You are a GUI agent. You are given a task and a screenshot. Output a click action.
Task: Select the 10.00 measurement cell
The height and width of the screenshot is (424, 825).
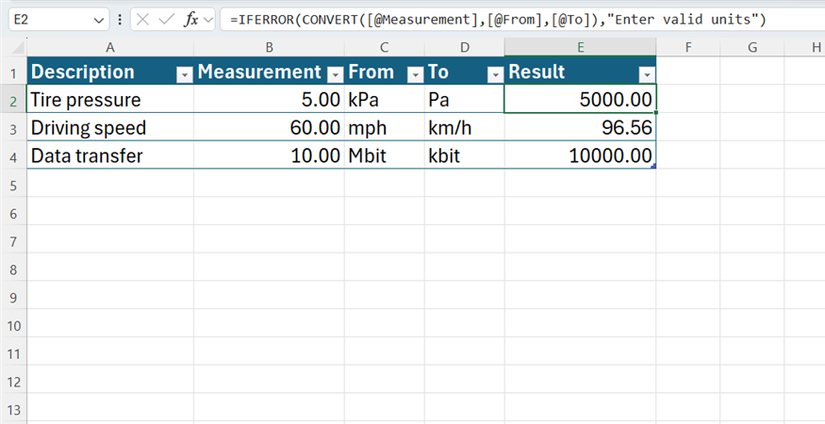[x=269, y=156]
